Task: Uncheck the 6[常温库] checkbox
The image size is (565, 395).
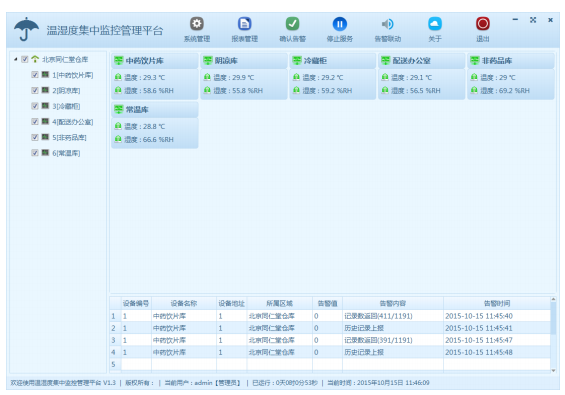Action: point(35,153)
